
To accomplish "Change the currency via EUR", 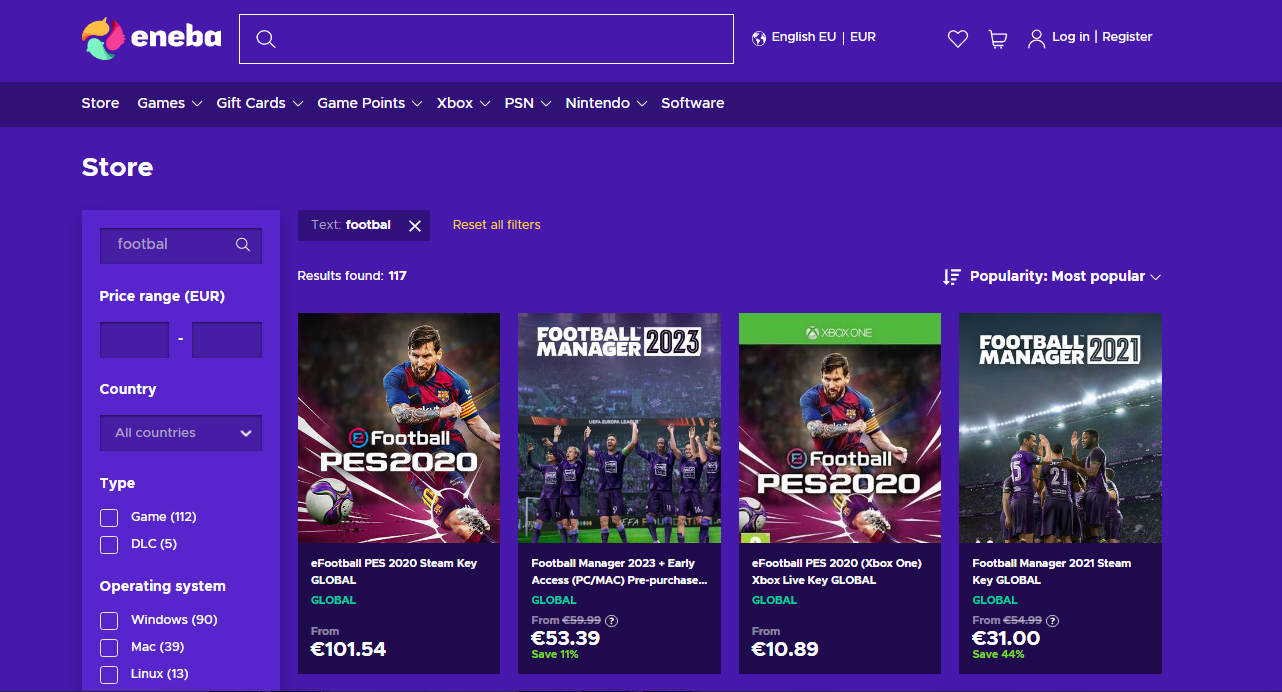I will pos(863,37).
